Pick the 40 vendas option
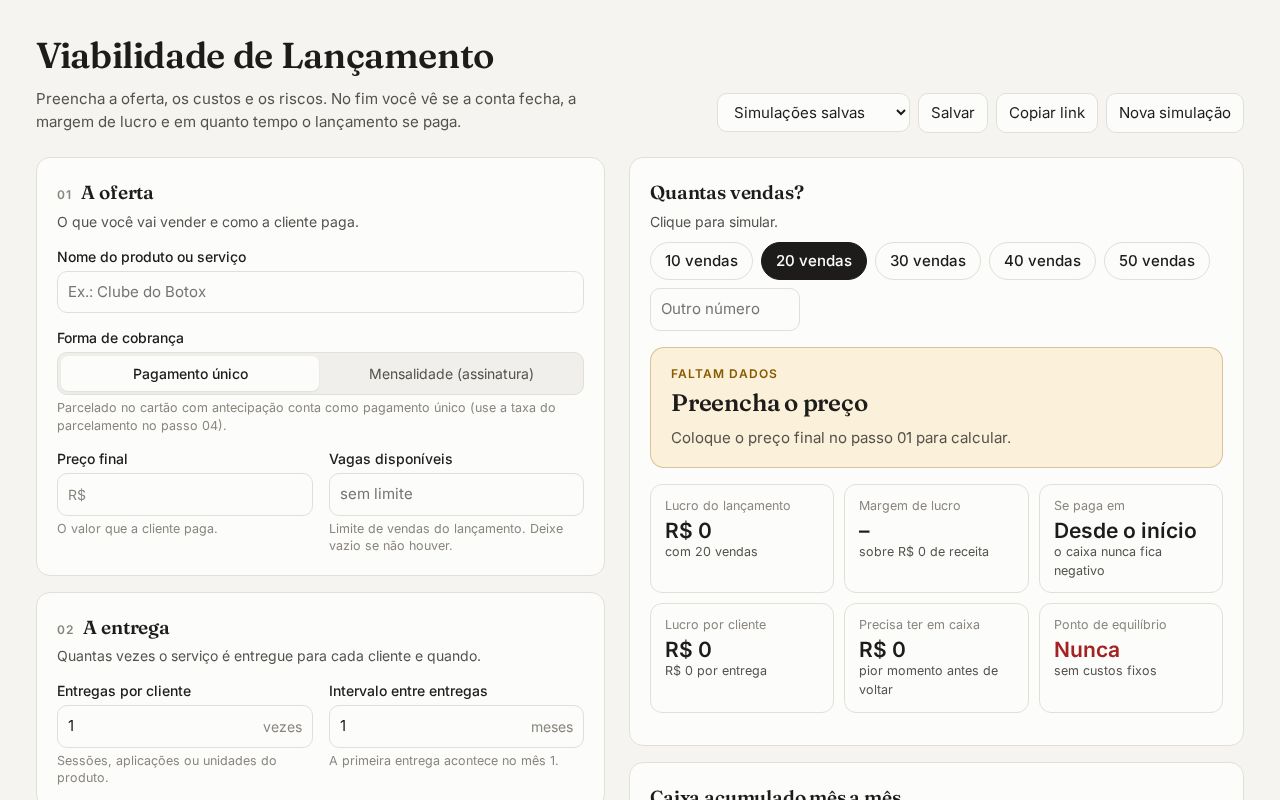1280x800 pixels. (1042, 261)
